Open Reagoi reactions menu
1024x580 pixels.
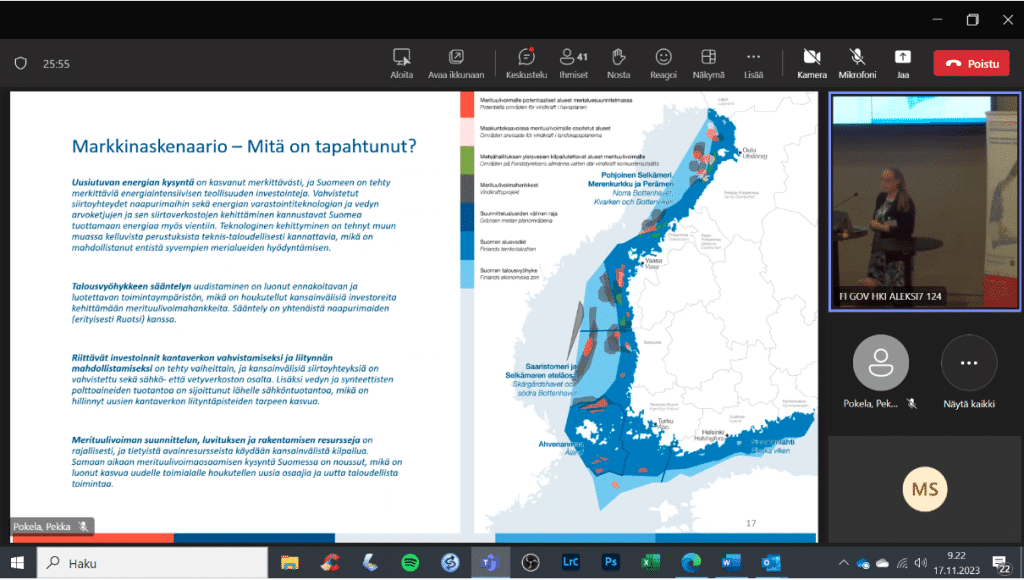coord(664,64)
